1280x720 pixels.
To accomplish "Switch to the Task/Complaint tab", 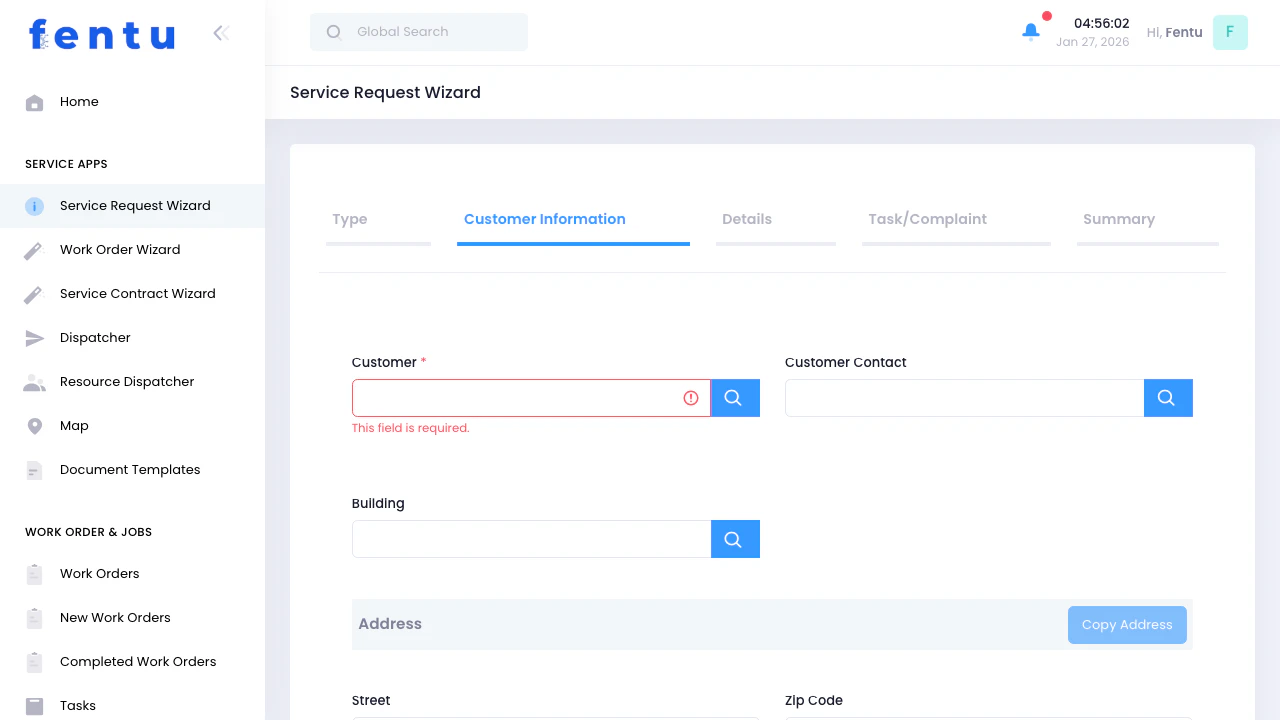I will [x=927, y=219].
